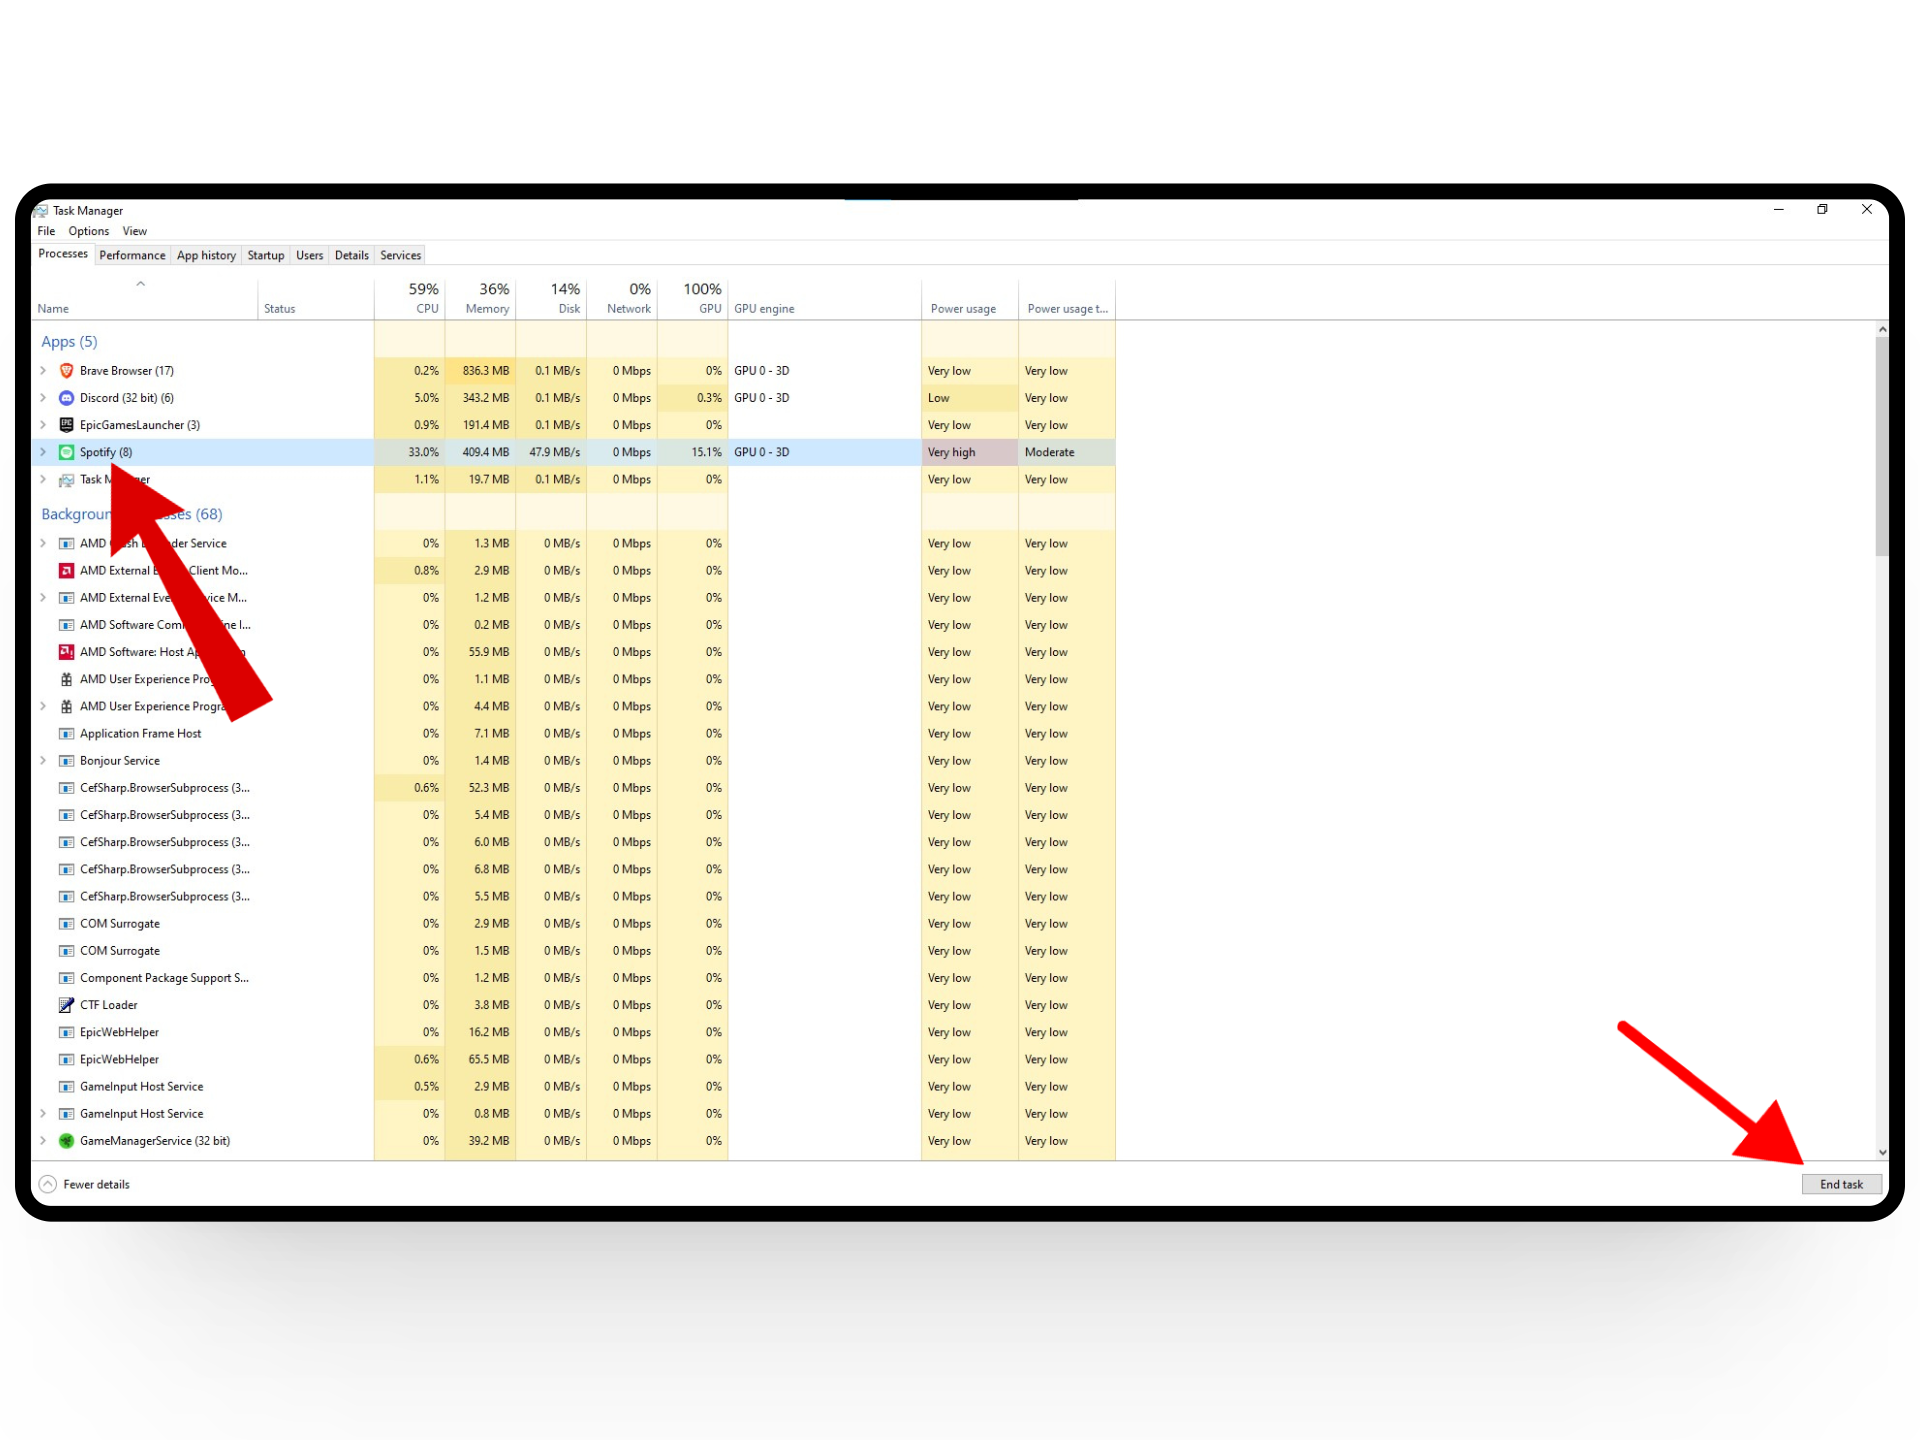Click the GameManagerService green icon
This screenshot has height=1440, width=1920.
click(x=66, y=1141)
